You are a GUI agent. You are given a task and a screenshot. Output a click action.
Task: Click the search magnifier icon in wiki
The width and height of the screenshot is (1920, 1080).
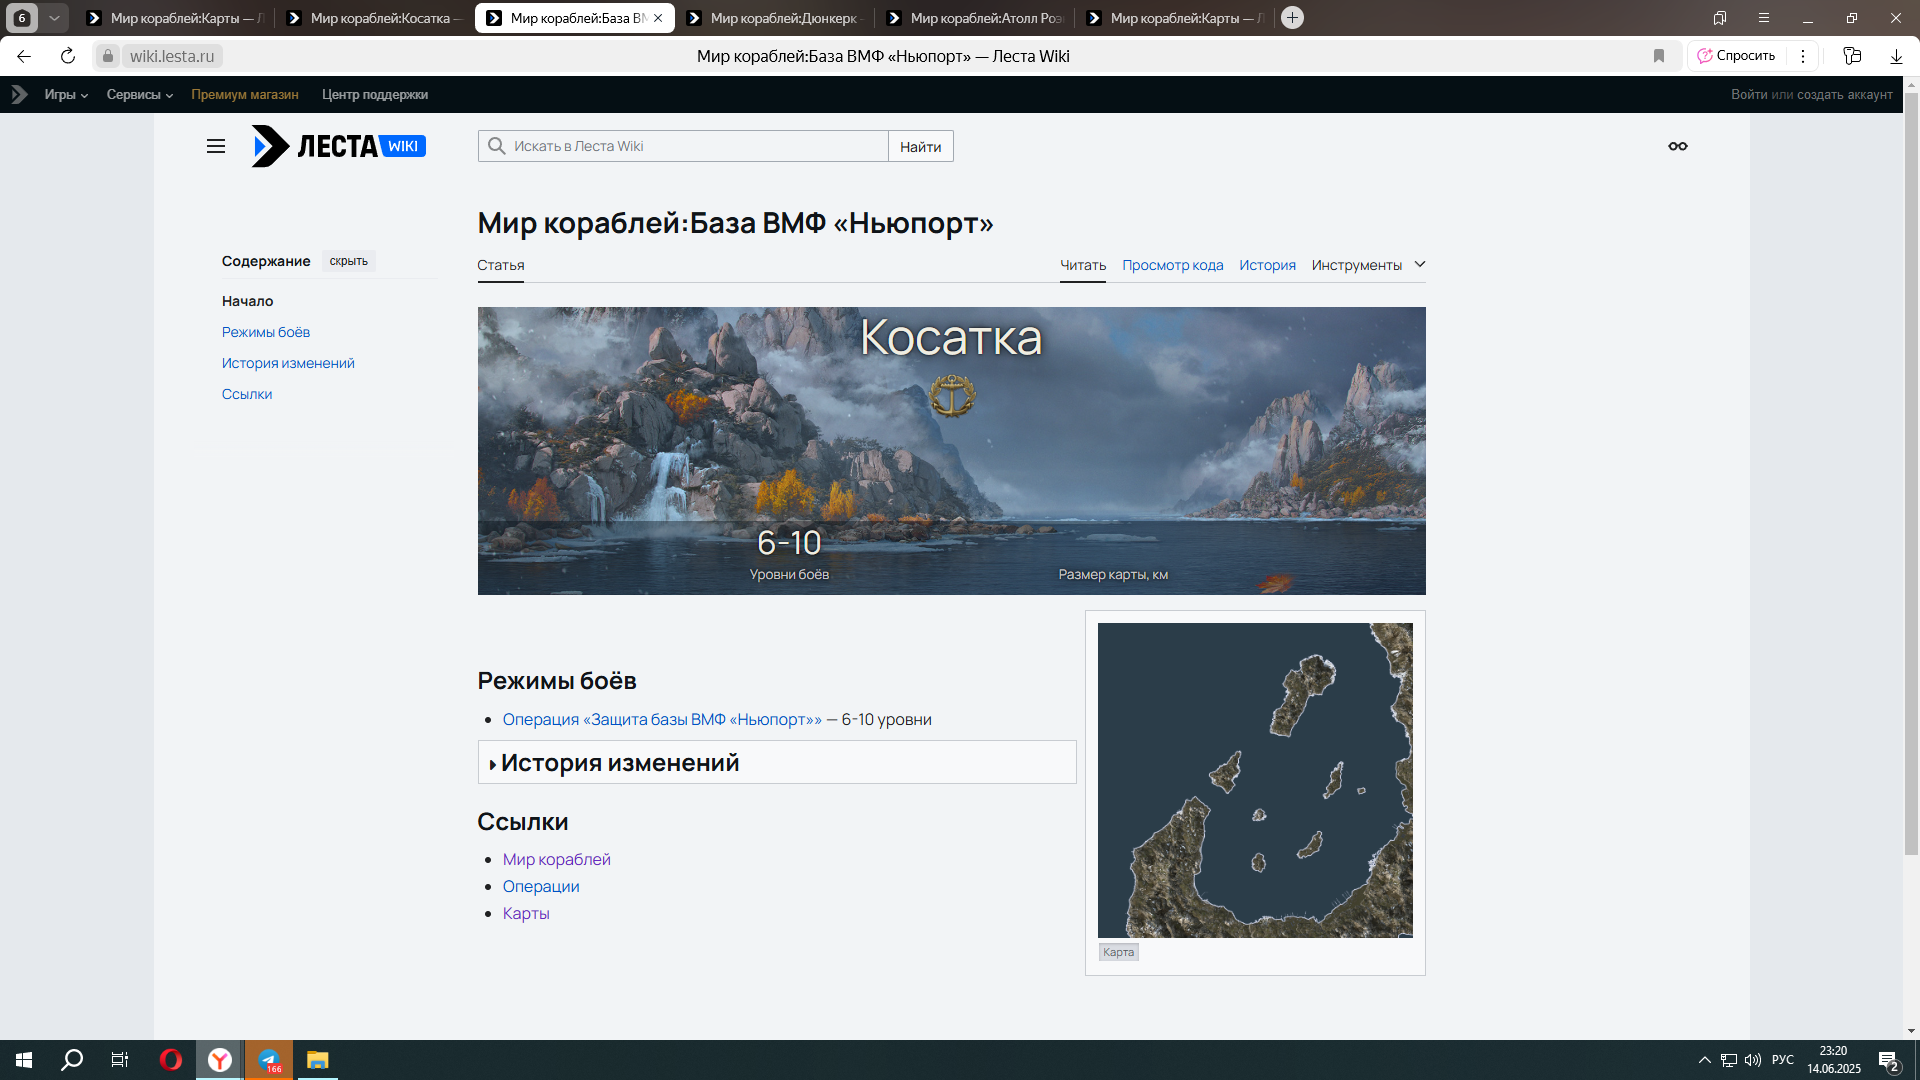pyautogui.click(x=497, y=146)
